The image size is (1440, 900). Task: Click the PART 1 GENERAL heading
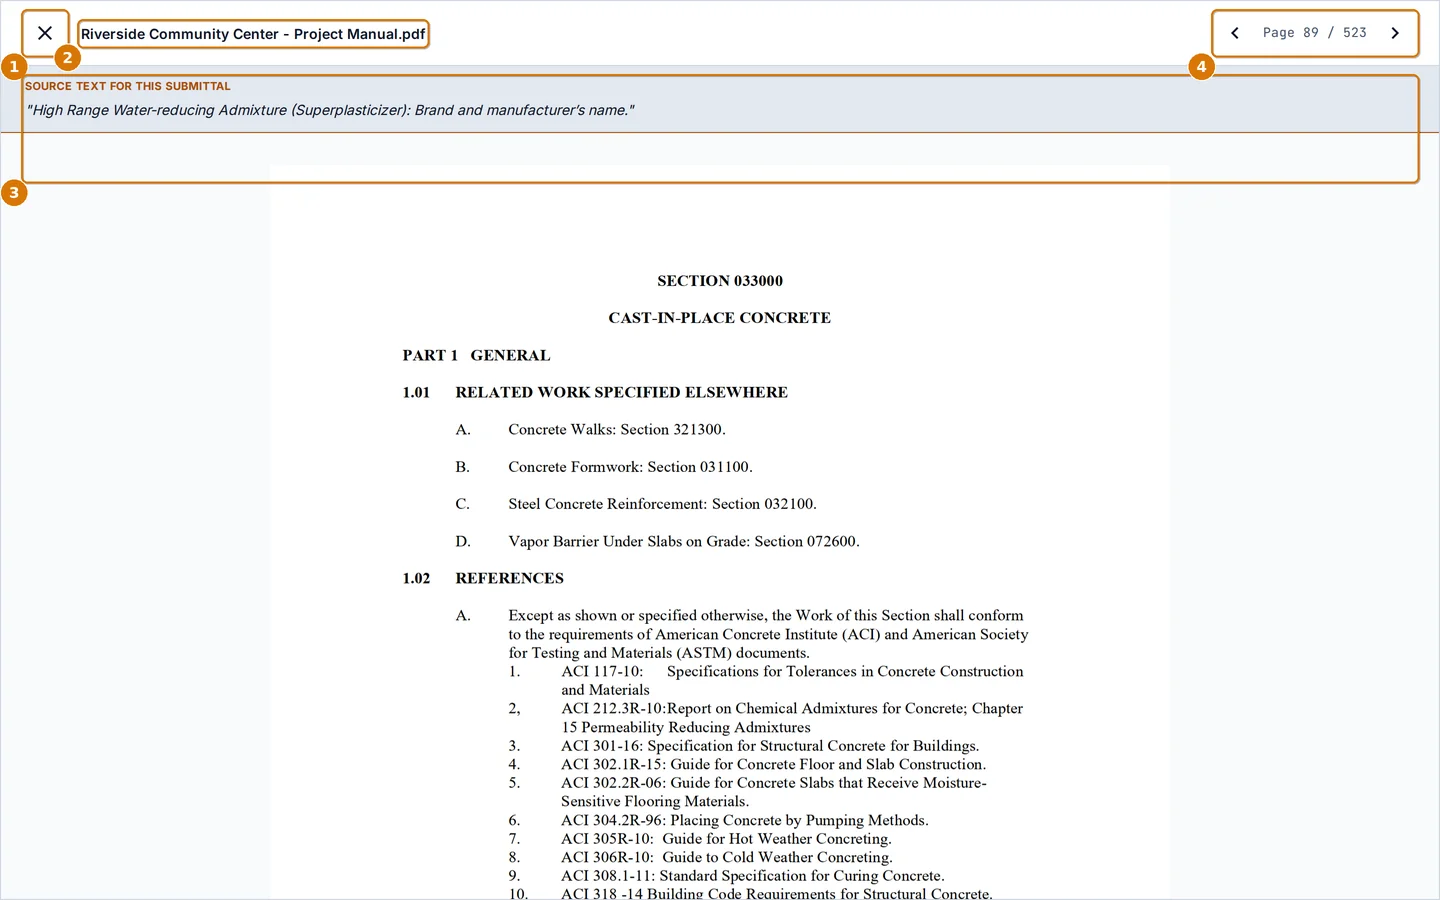476,355
